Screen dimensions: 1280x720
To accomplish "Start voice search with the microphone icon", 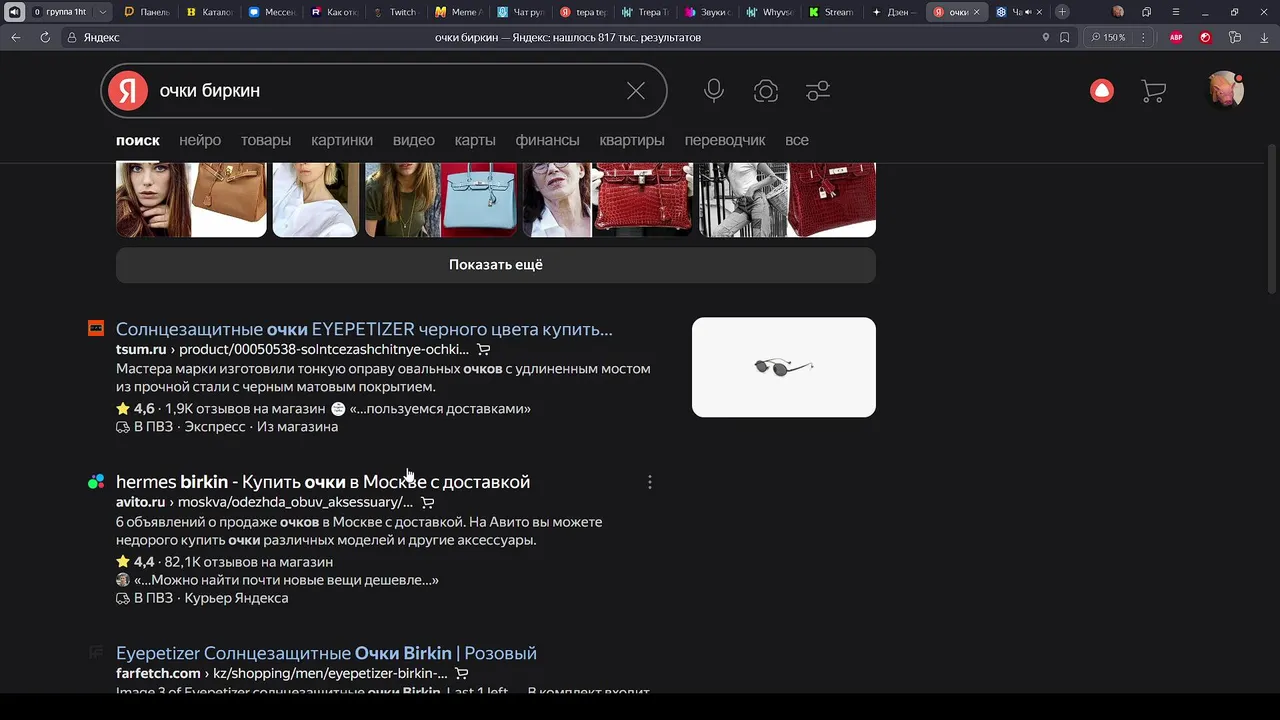I will pyautogui.click(x=714, y=91).
